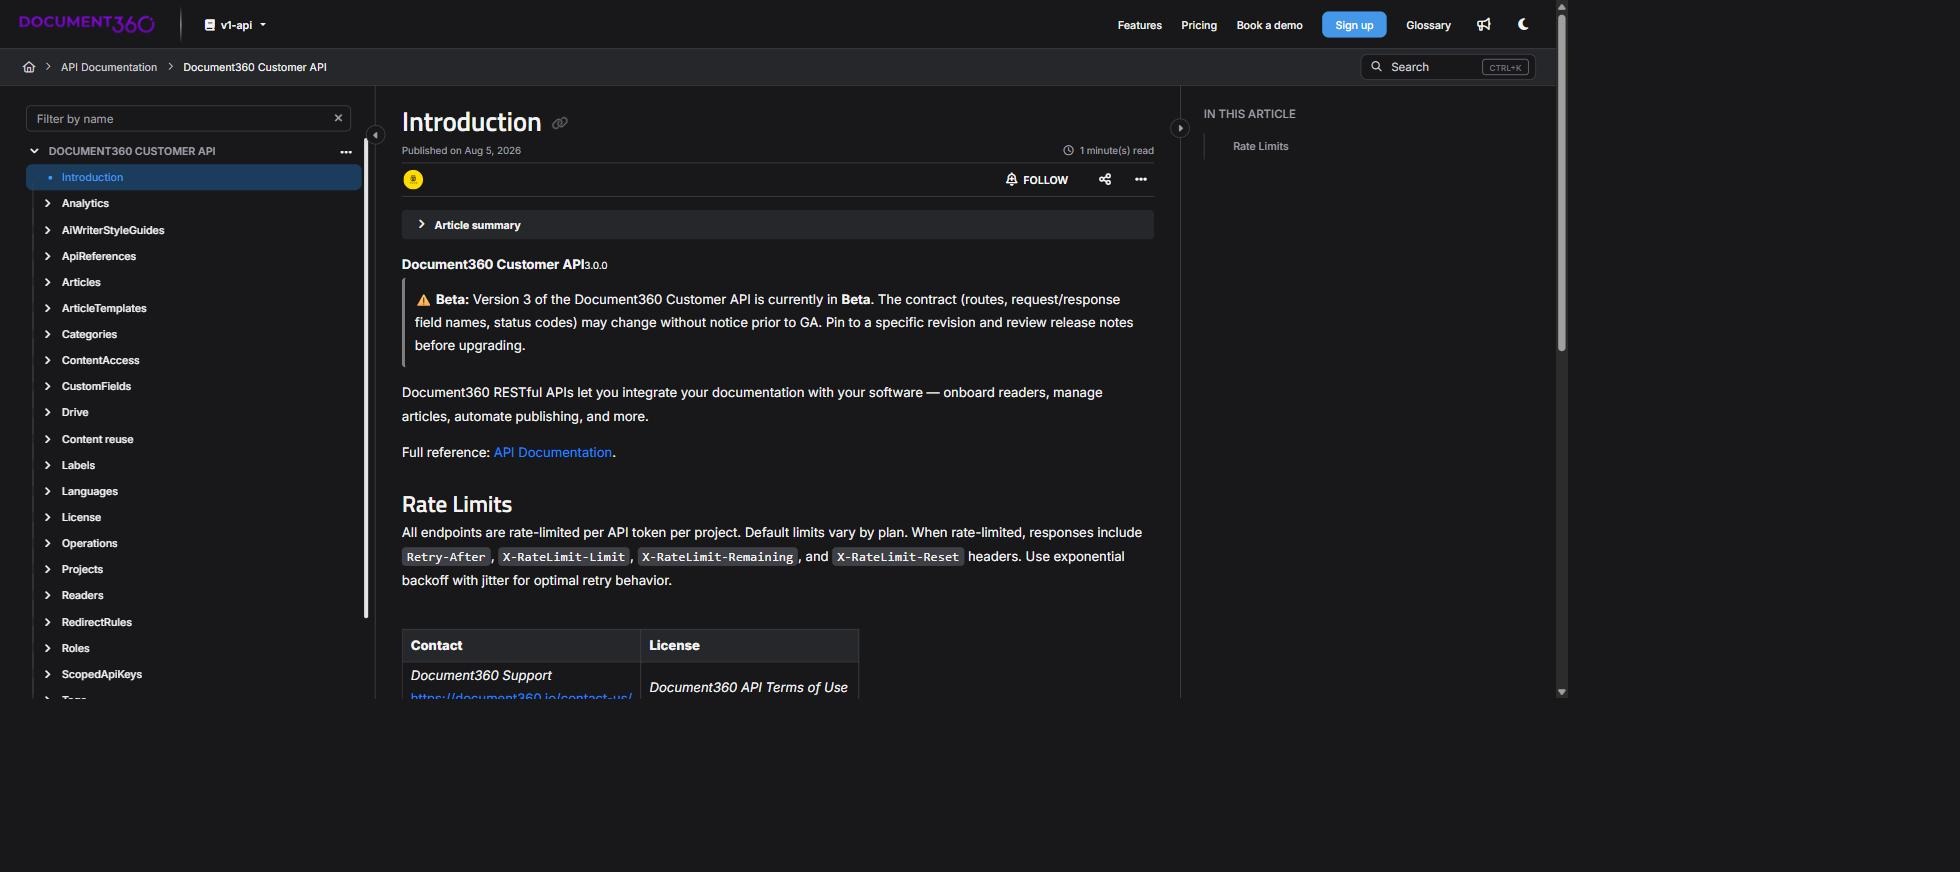Click Book a demo

point(1269,25)
